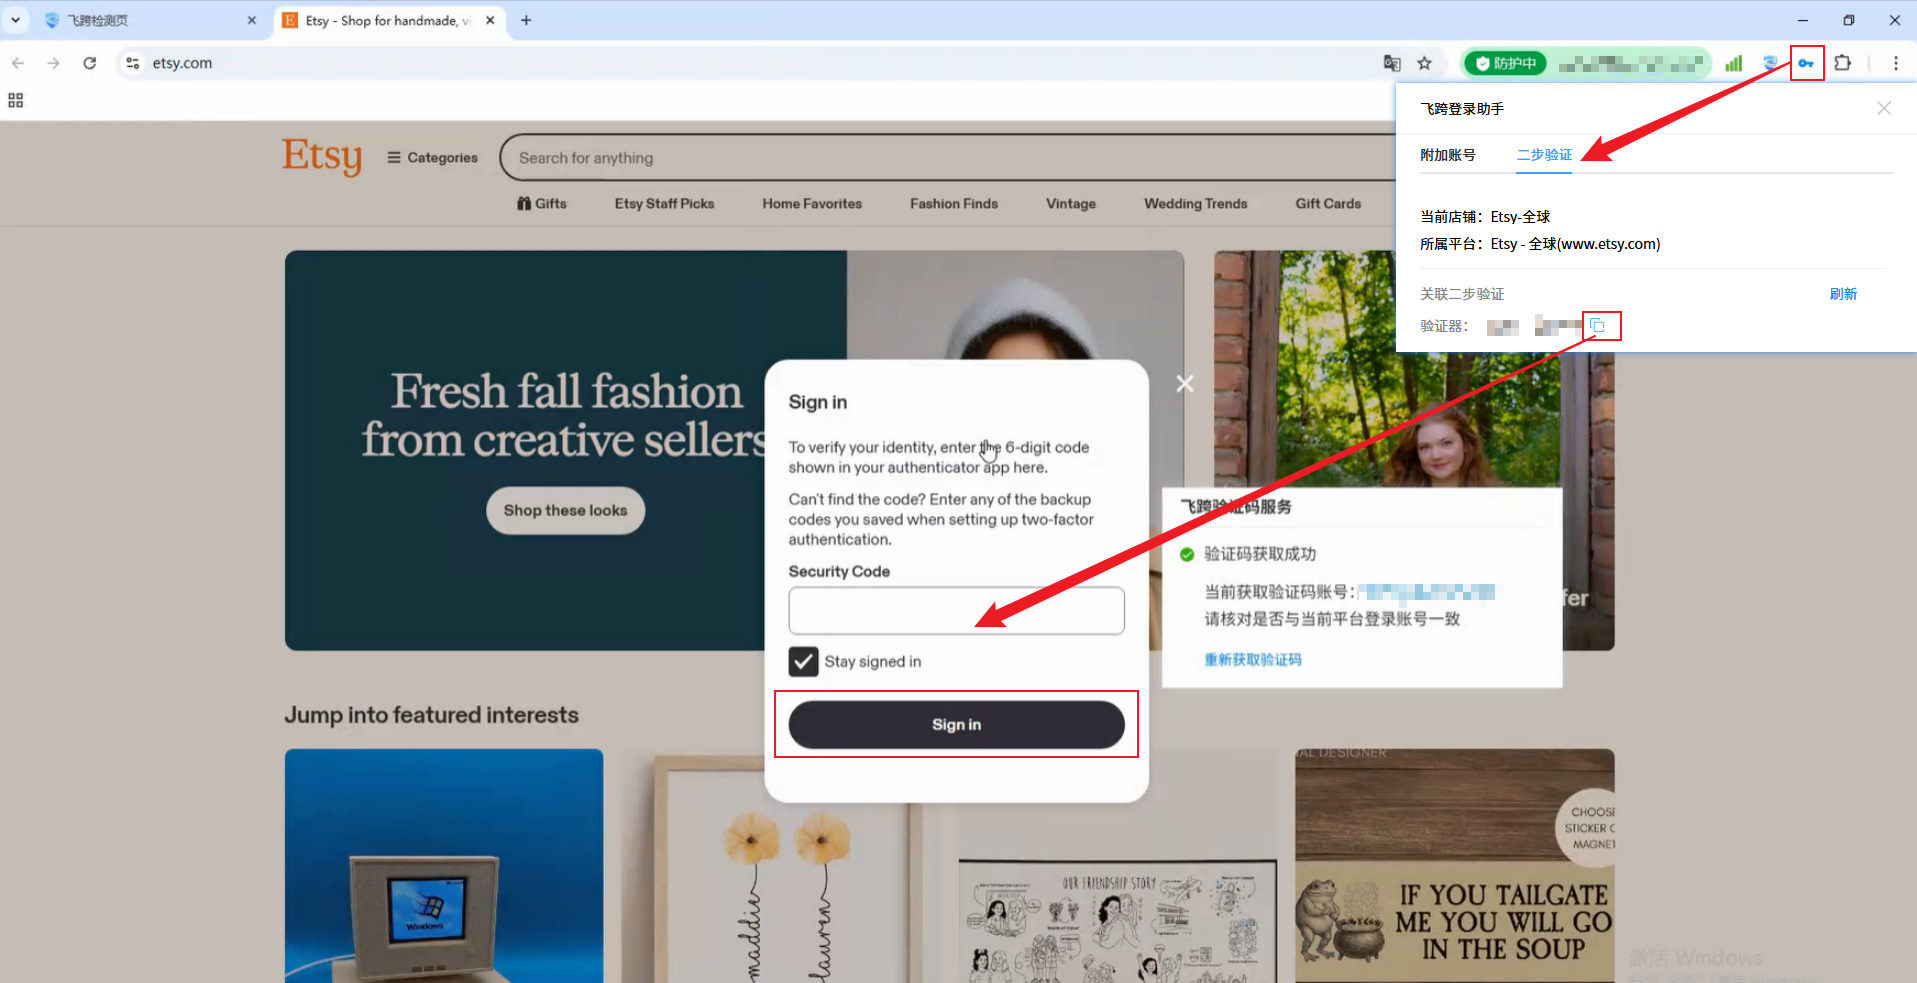The width and height of the screenshot is (1917, 983).
Task: Close the Etsy browser tab
Action: (490, 20)
